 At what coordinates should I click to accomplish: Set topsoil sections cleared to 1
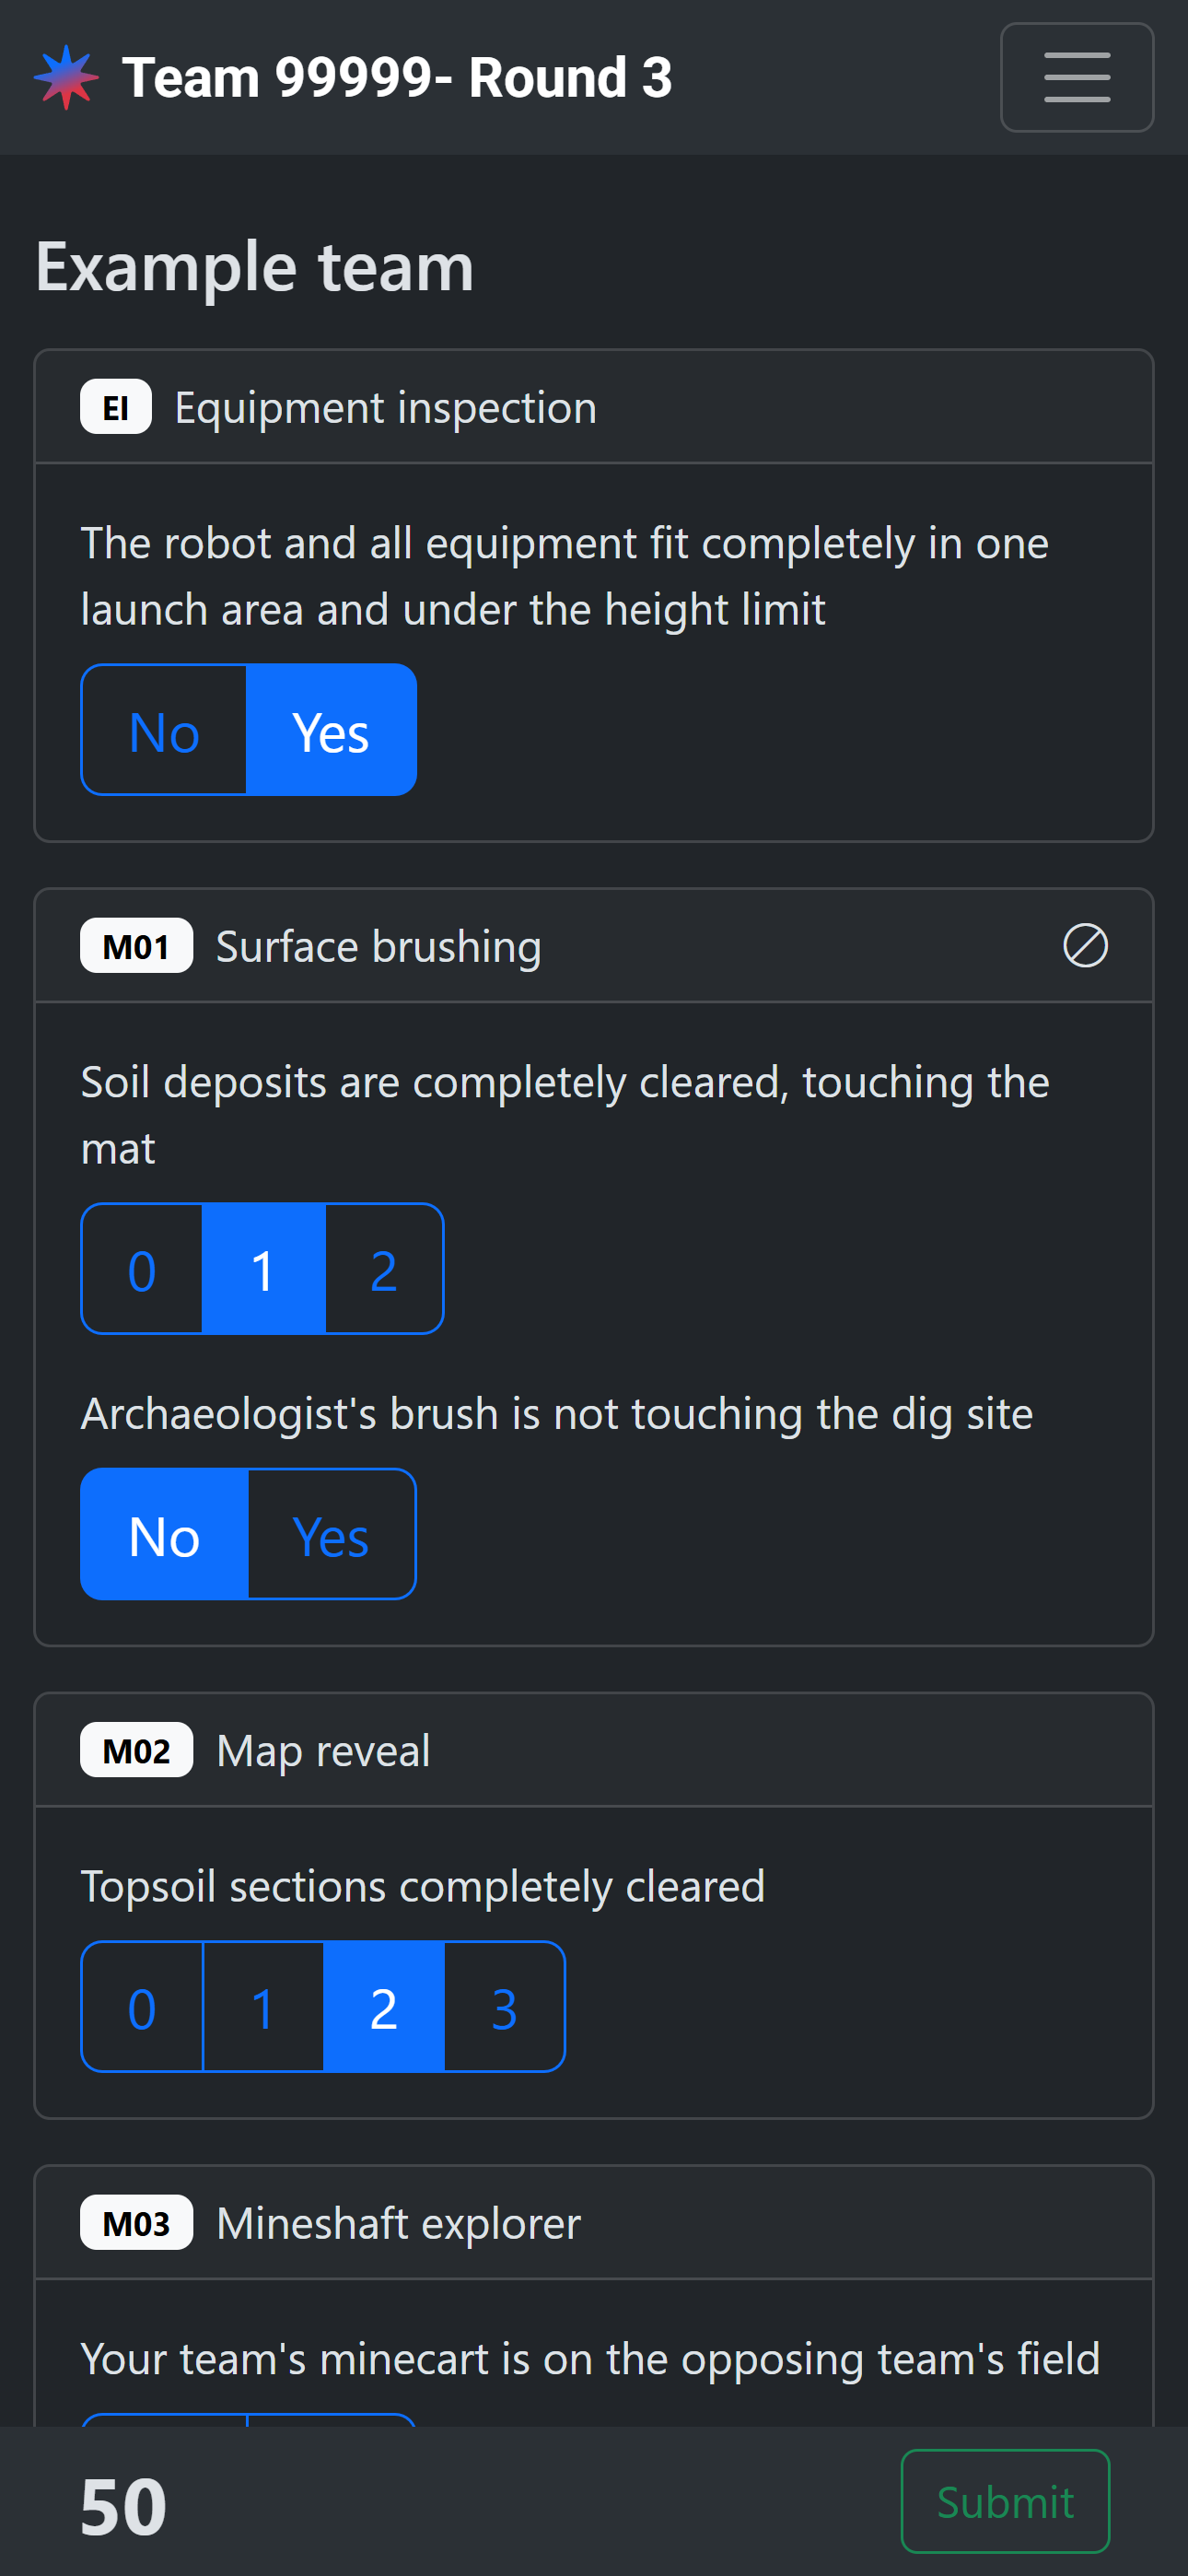coord(263,2007)
